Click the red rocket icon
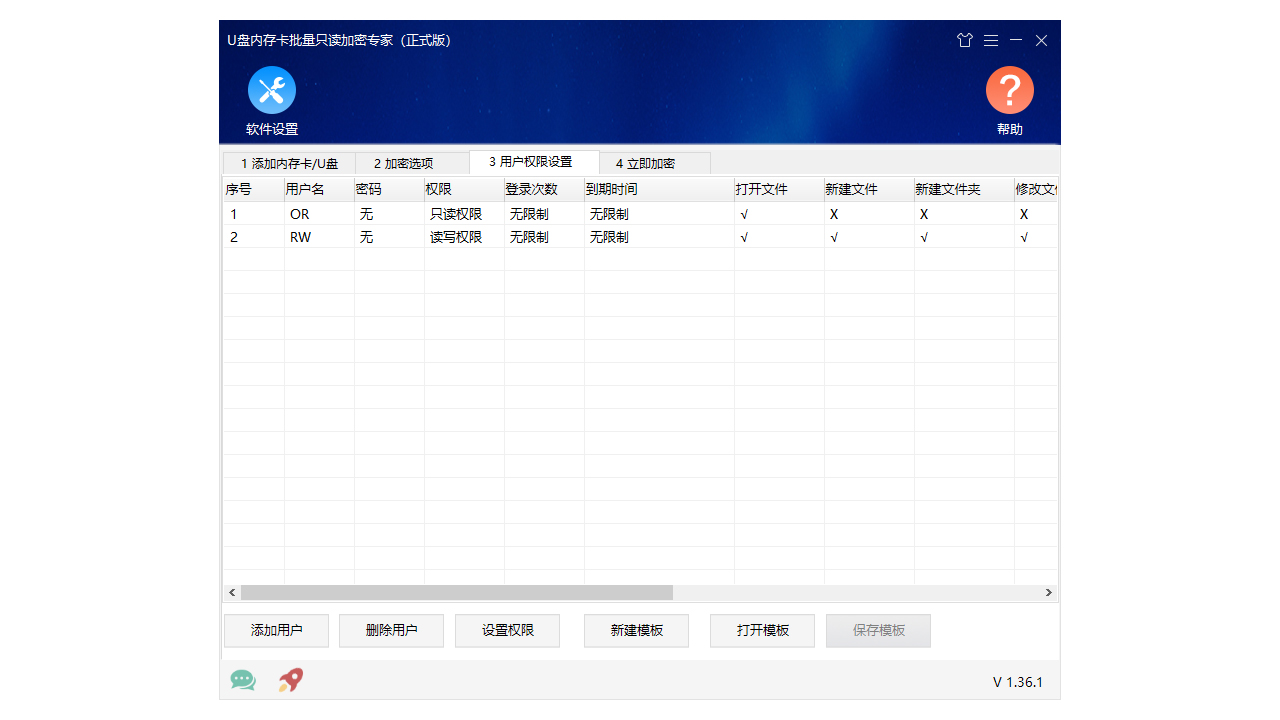 pos(291,680)
